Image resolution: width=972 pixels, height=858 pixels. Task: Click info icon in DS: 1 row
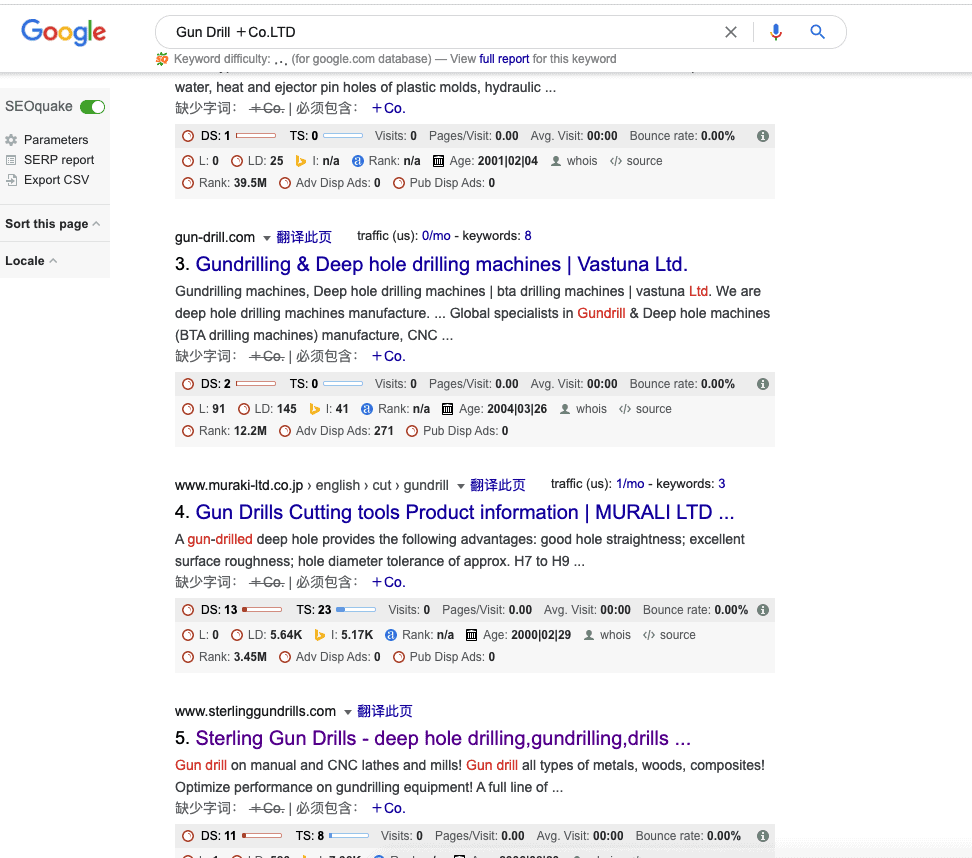click(x=763, y=136)
